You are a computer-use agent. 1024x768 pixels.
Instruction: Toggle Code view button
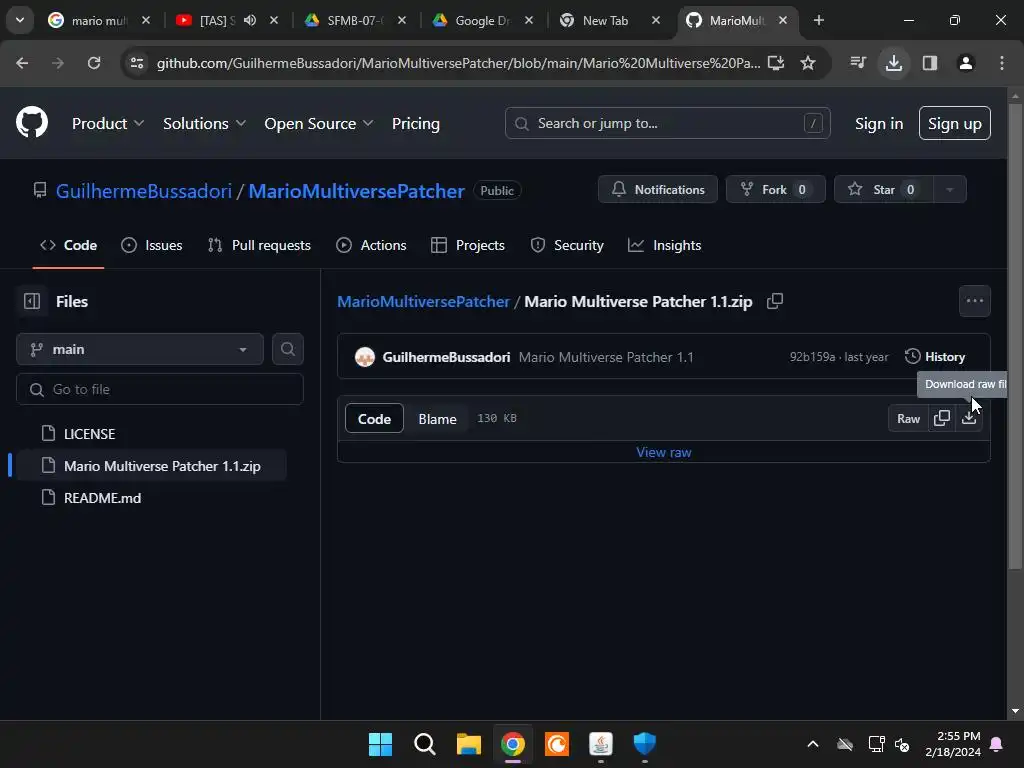click(x=374, y=419)
